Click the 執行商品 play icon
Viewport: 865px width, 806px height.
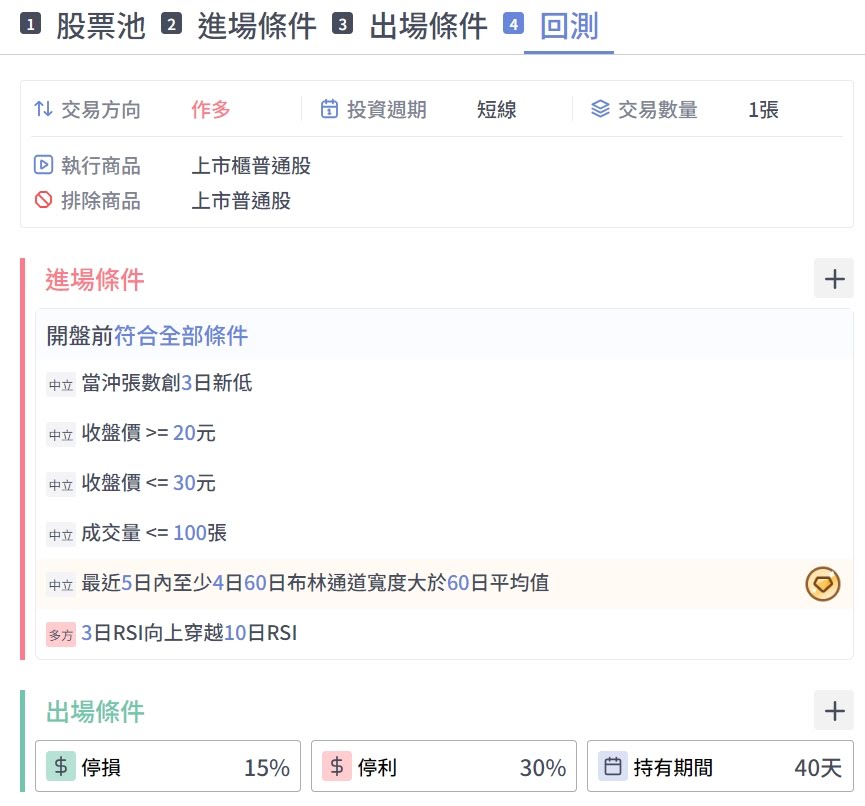coord(43,165)
